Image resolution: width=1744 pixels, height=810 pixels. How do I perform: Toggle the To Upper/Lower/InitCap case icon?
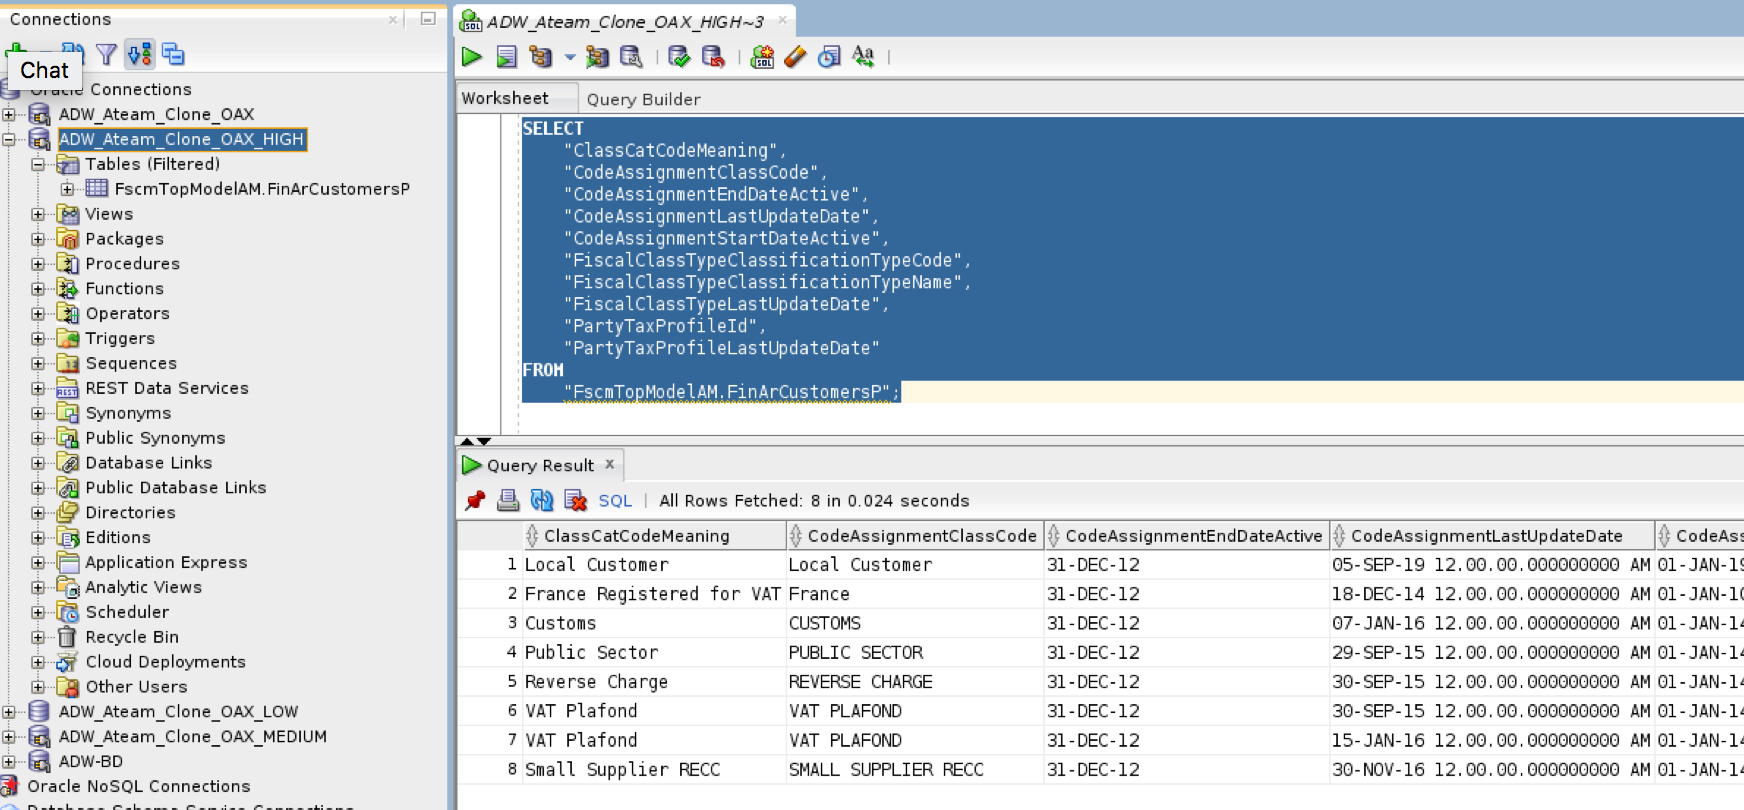863,57
